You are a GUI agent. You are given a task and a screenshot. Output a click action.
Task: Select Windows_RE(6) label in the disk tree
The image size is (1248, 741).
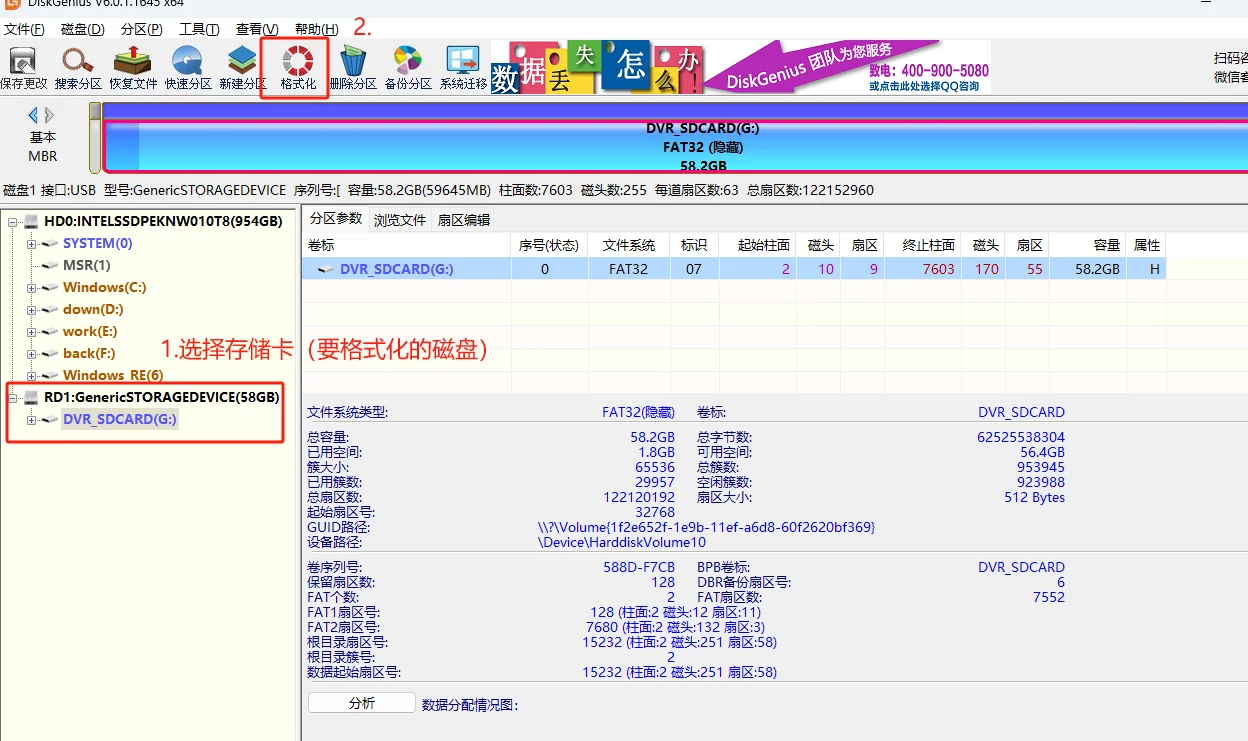(x=113, y=375)
